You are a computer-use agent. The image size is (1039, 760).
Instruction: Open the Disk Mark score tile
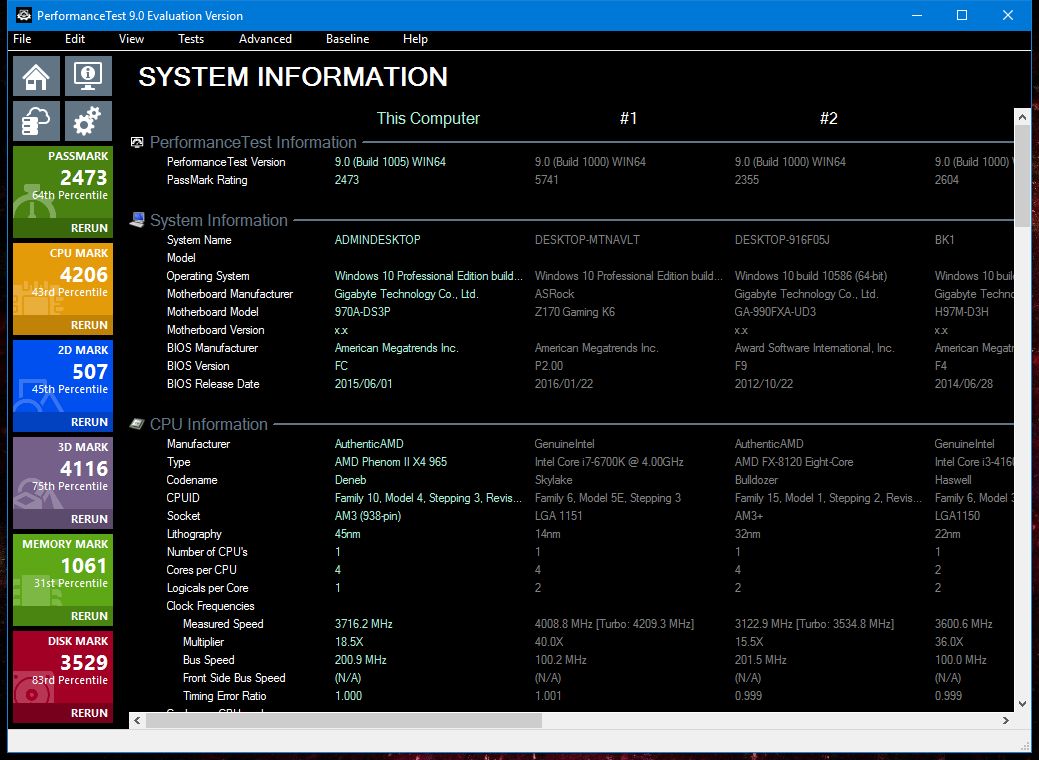[63, 677]
